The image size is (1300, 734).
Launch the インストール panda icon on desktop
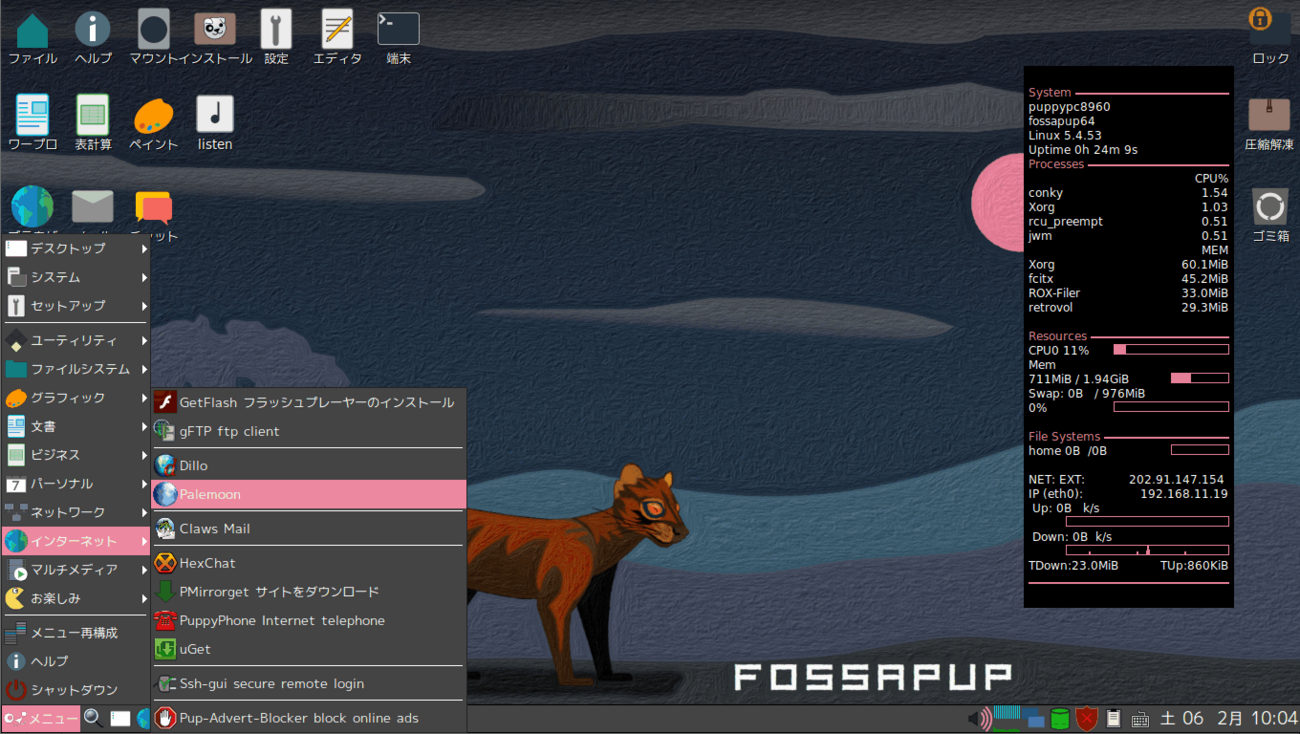[215, 29]
